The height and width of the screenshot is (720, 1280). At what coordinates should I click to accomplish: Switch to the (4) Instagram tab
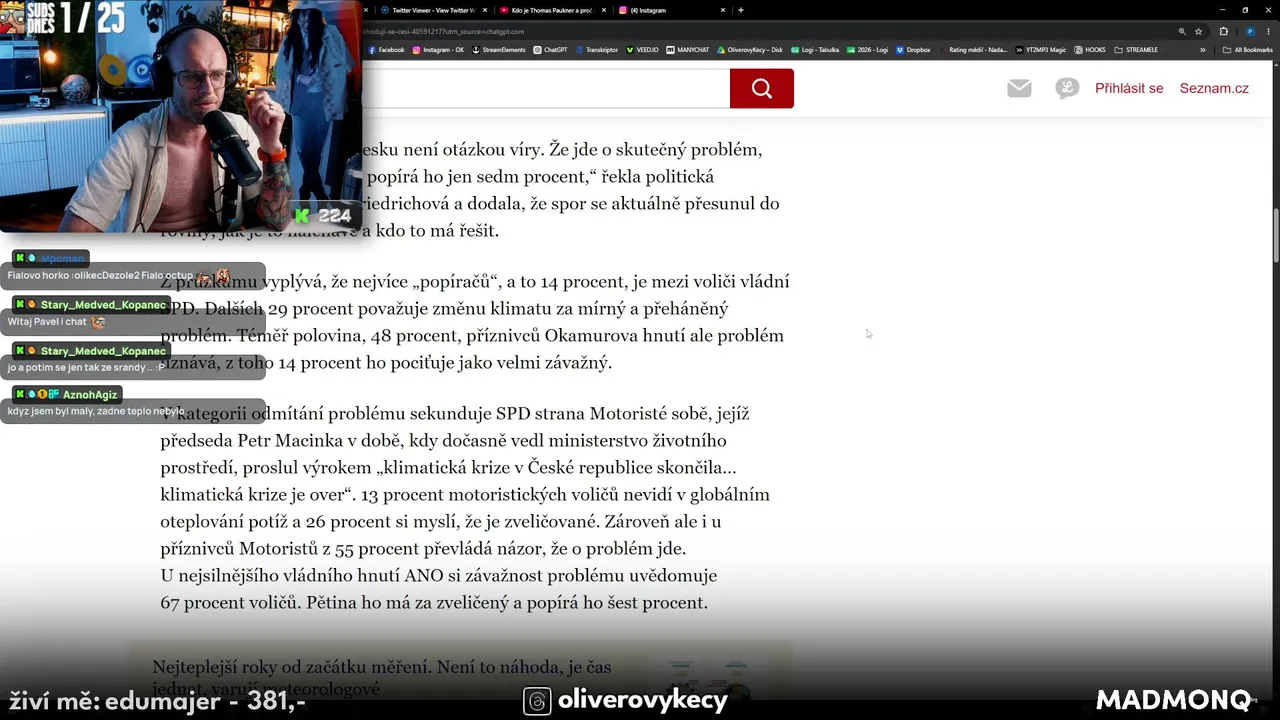click(x=672, y=10)
